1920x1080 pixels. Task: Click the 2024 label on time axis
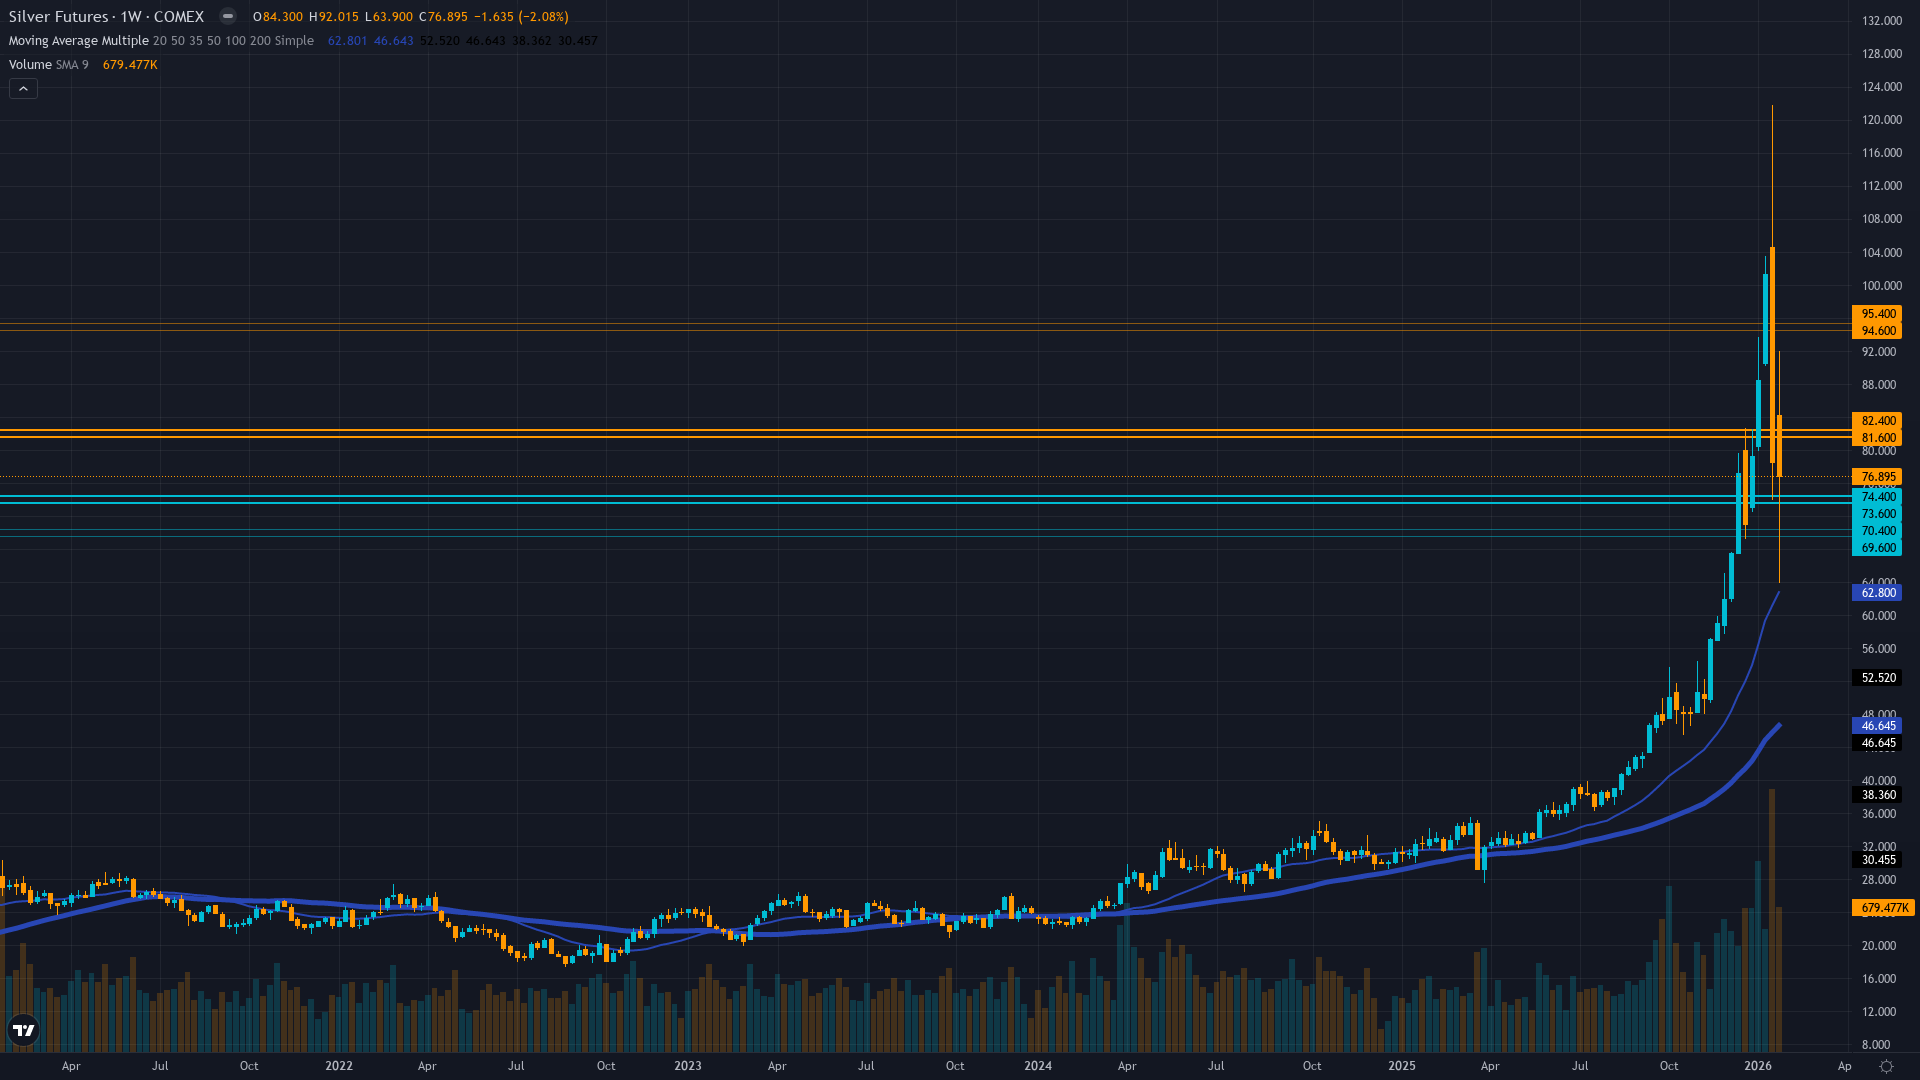(1038, 1066)
